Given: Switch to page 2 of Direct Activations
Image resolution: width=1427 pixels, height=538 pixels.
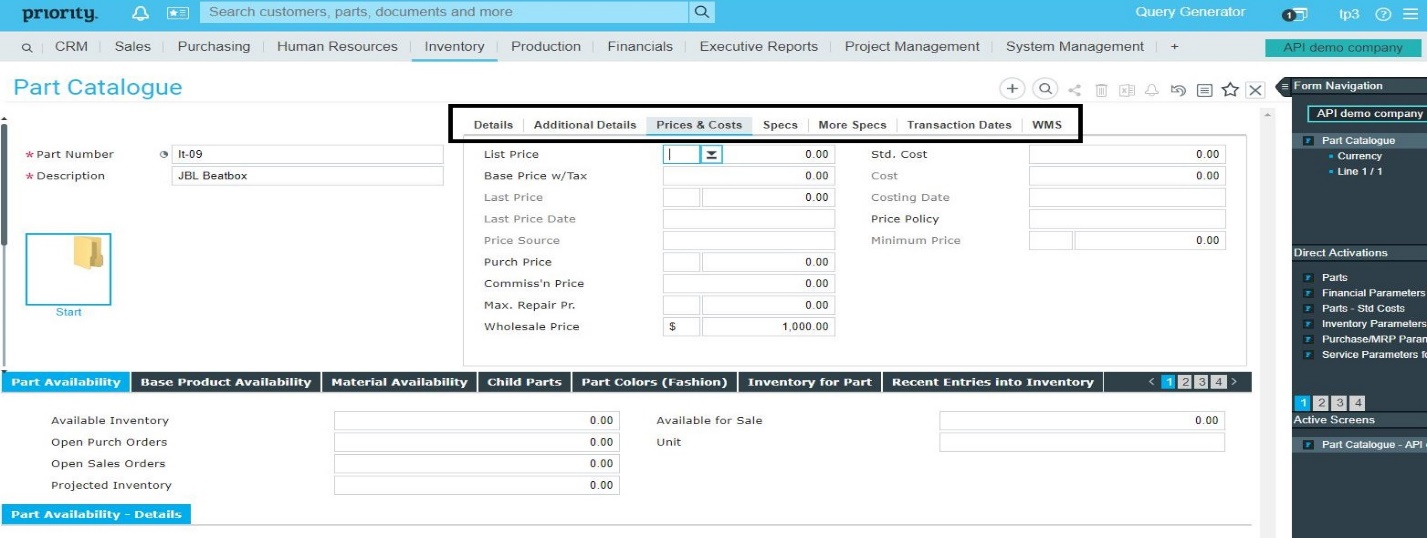Looking at the screenshot, I should 1321,403.
